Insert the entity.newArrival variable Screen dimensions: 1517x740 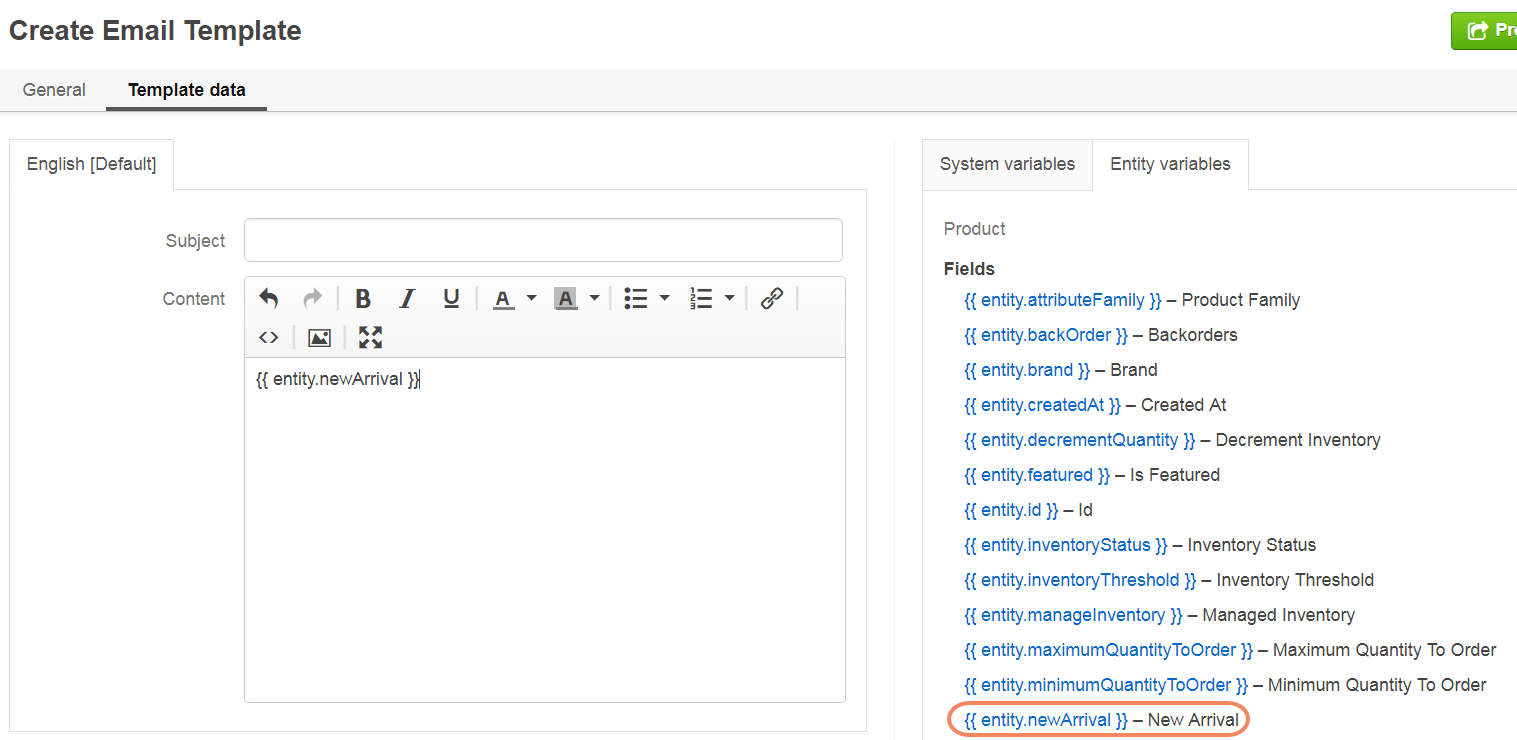1046,720
